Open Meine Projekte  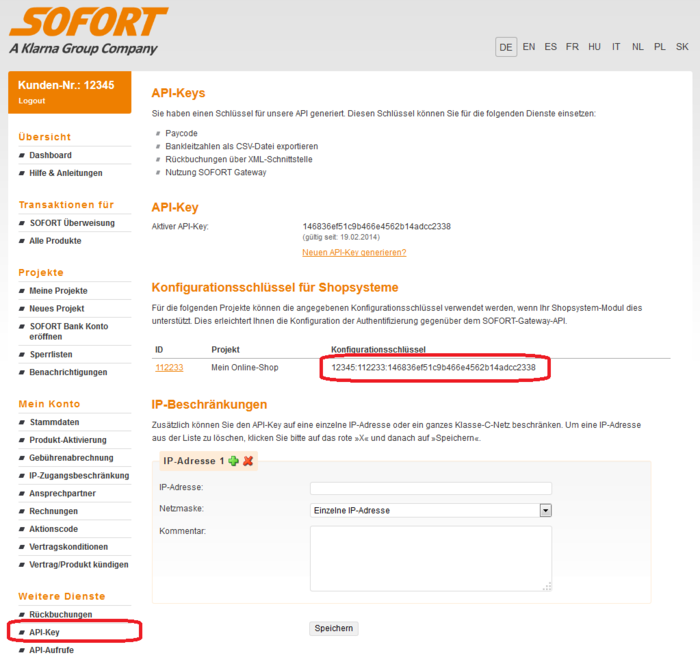click(x=58, y=291)
